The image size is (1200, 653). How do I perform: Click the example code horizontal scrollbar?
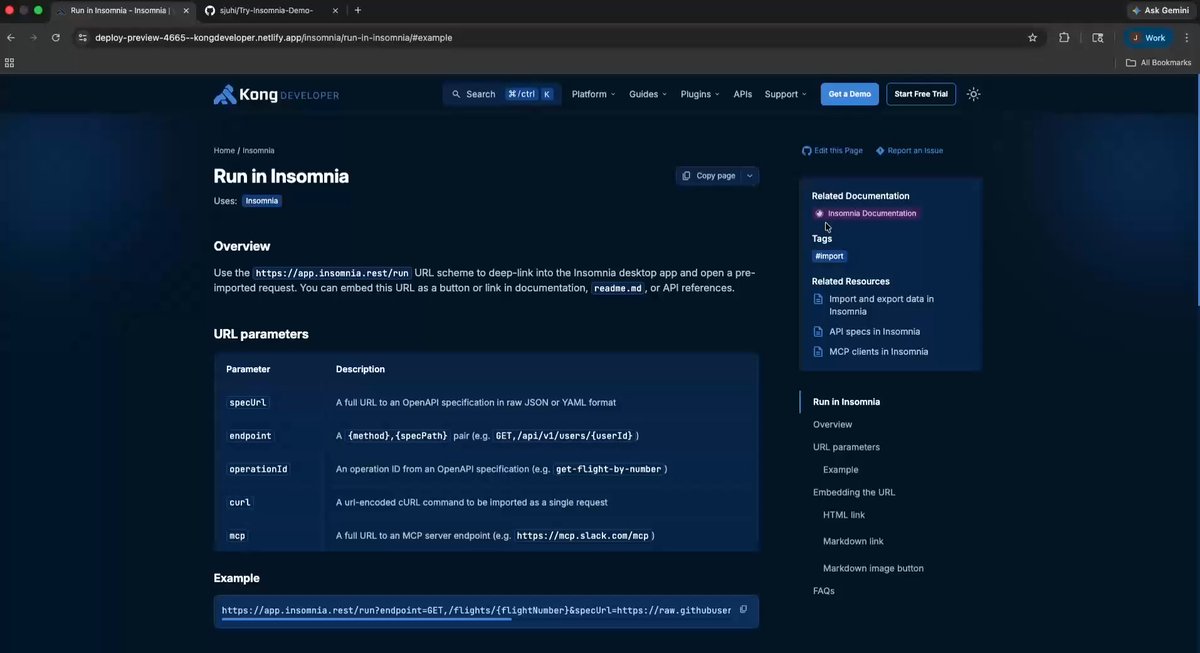pyautogui.click(x=366, y=619)
